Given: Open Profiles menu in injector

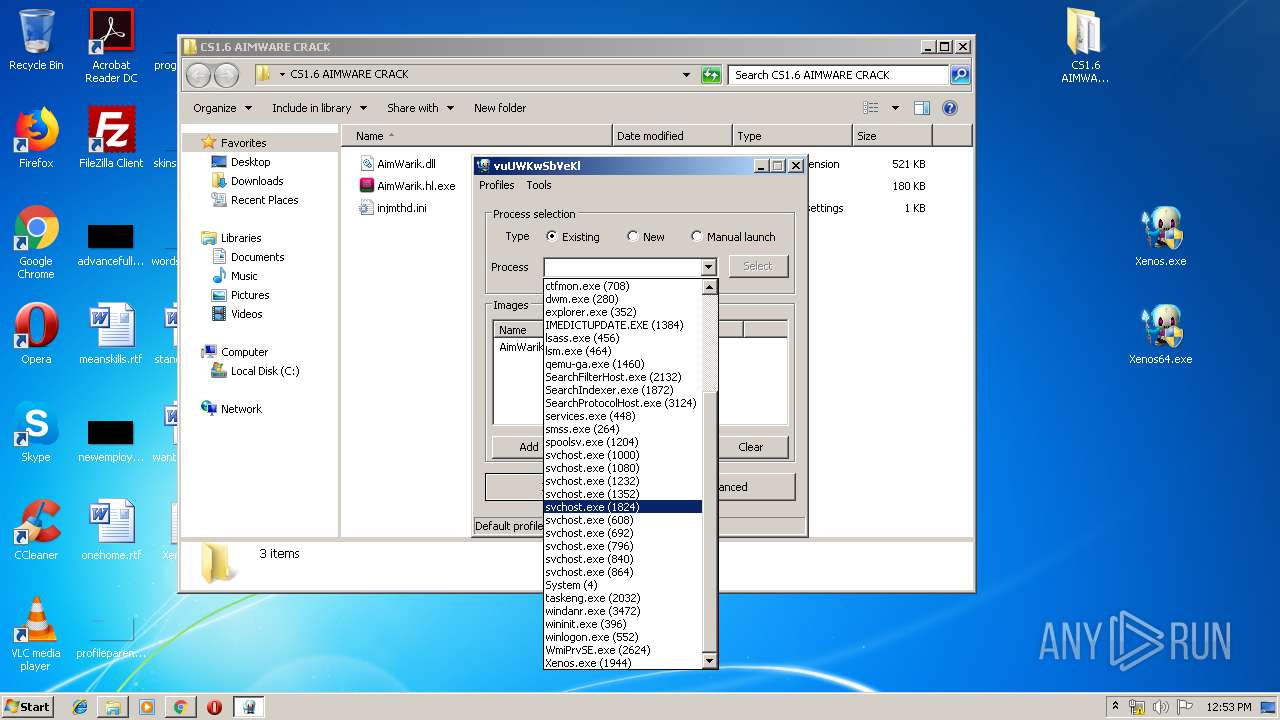Looking at the screenshot, I should (496, 185).
